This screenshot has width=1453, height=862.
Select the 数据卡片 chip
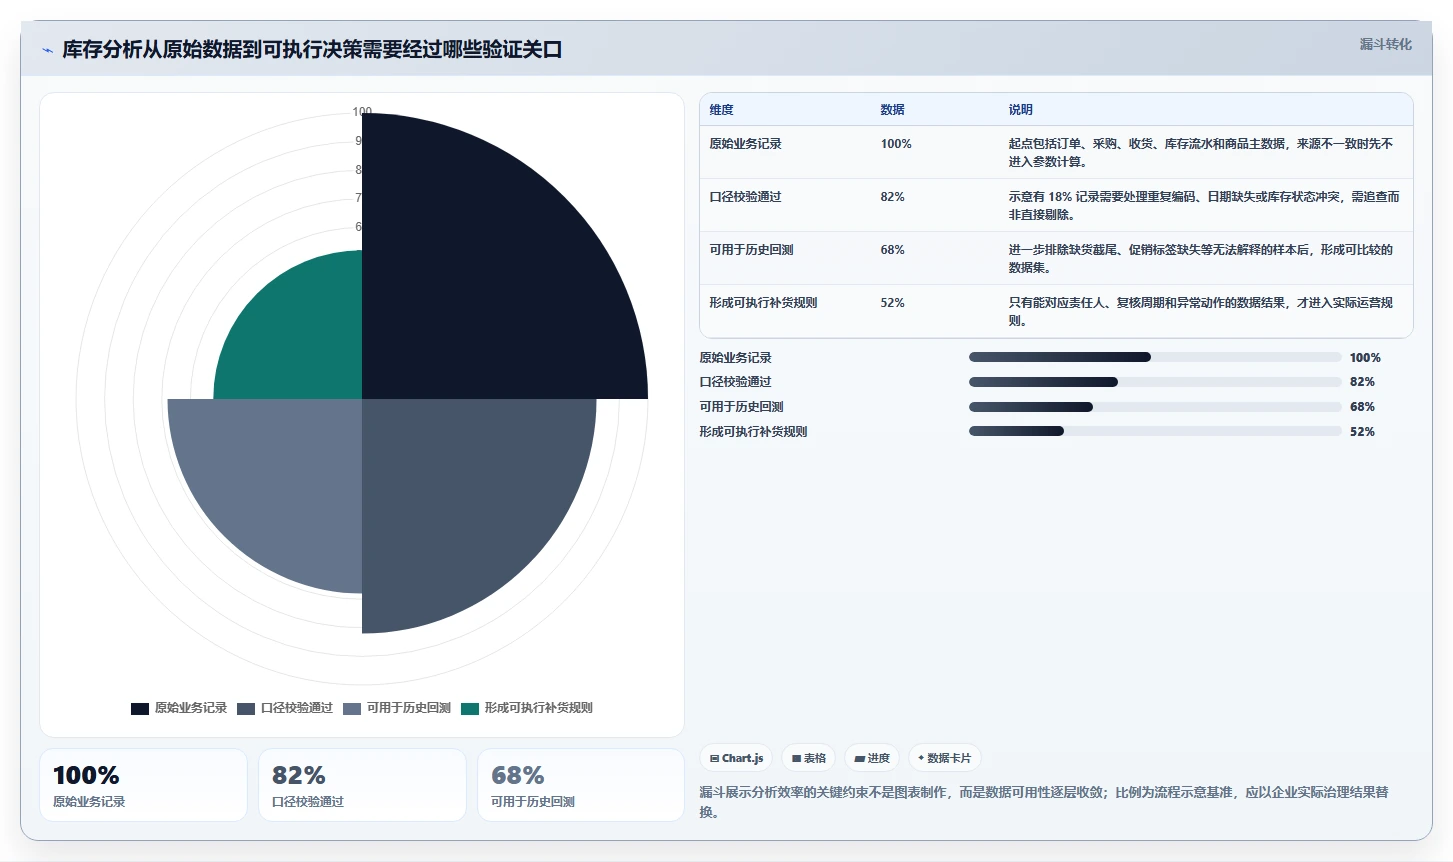(x=944, y=758)
